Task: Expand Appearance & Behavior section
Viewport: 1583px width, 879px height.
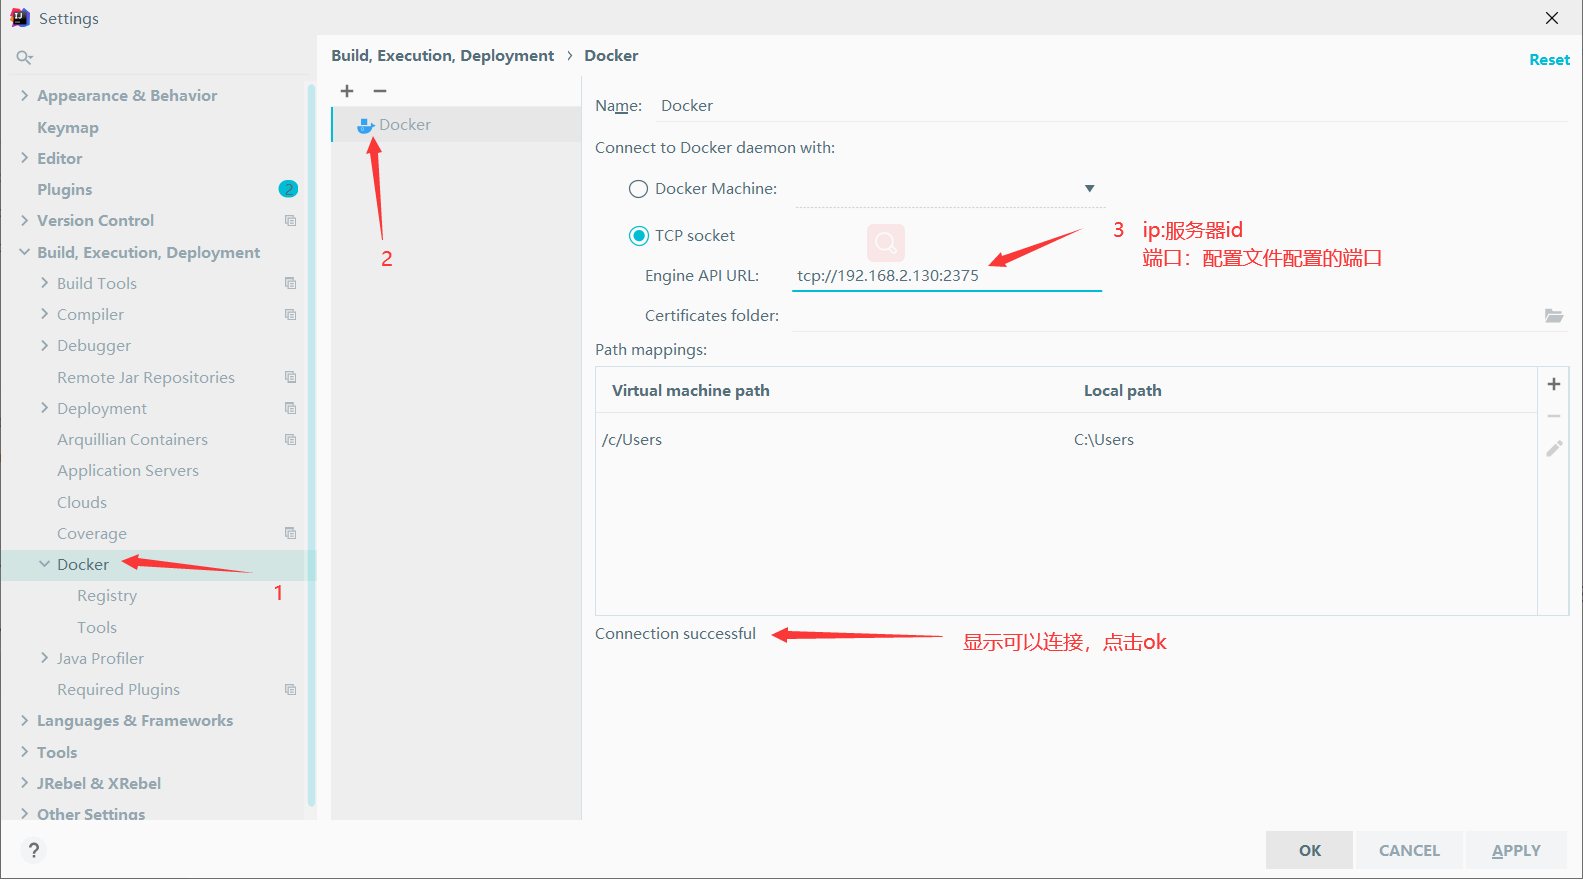Action: (24, 95)
